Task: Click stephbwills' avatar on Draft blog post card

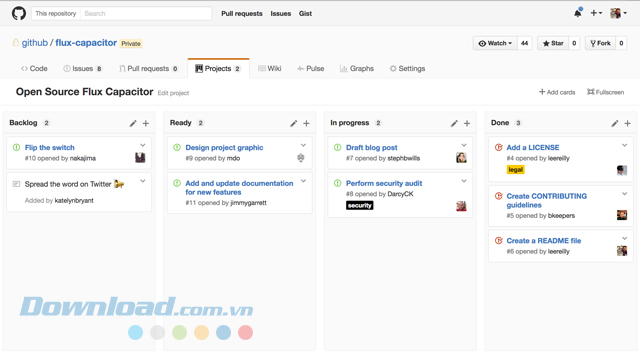Action: [461, 158]
